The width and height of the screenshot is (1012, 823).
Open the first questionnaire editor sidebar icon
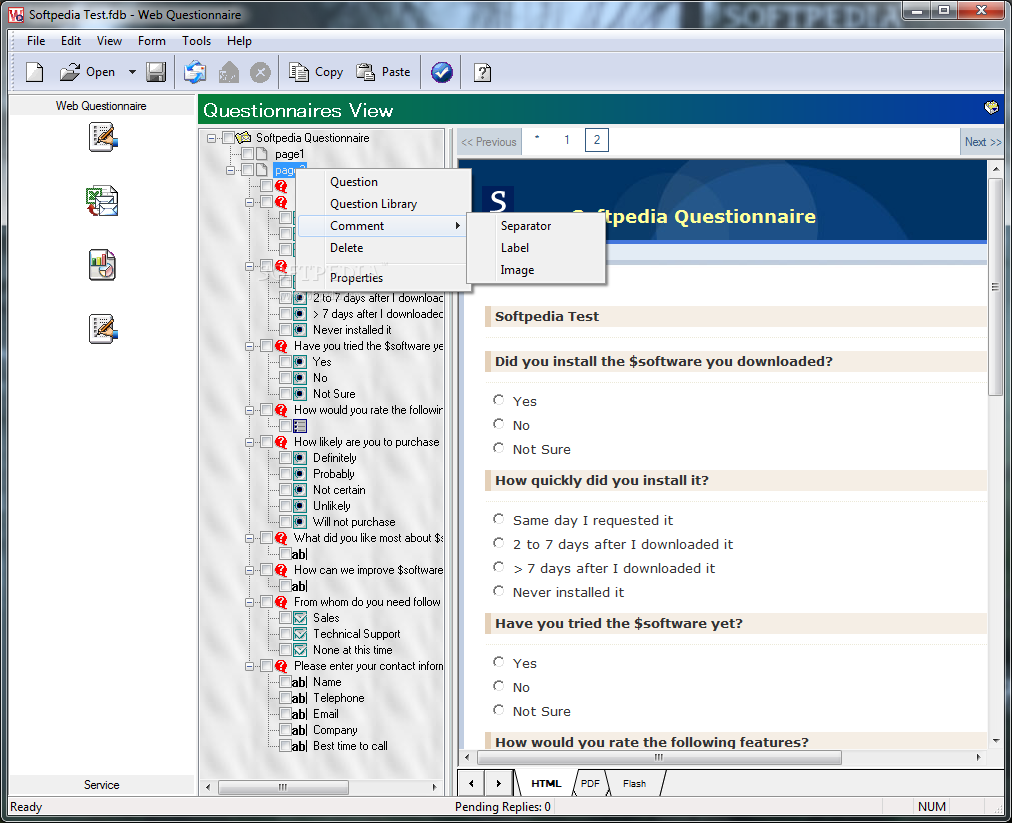click(x=103, y=137)
